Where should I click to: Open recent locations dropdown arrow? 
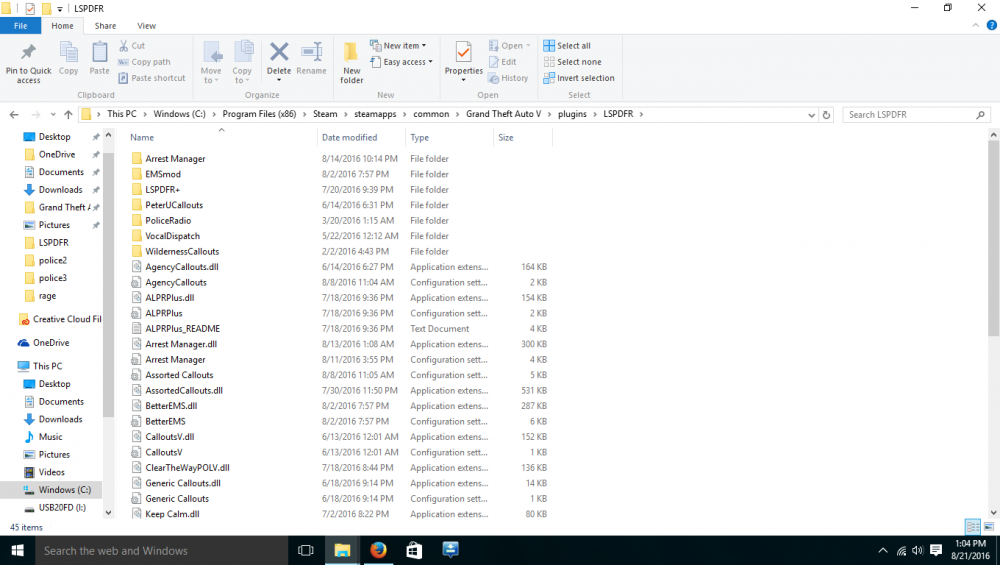53,115
